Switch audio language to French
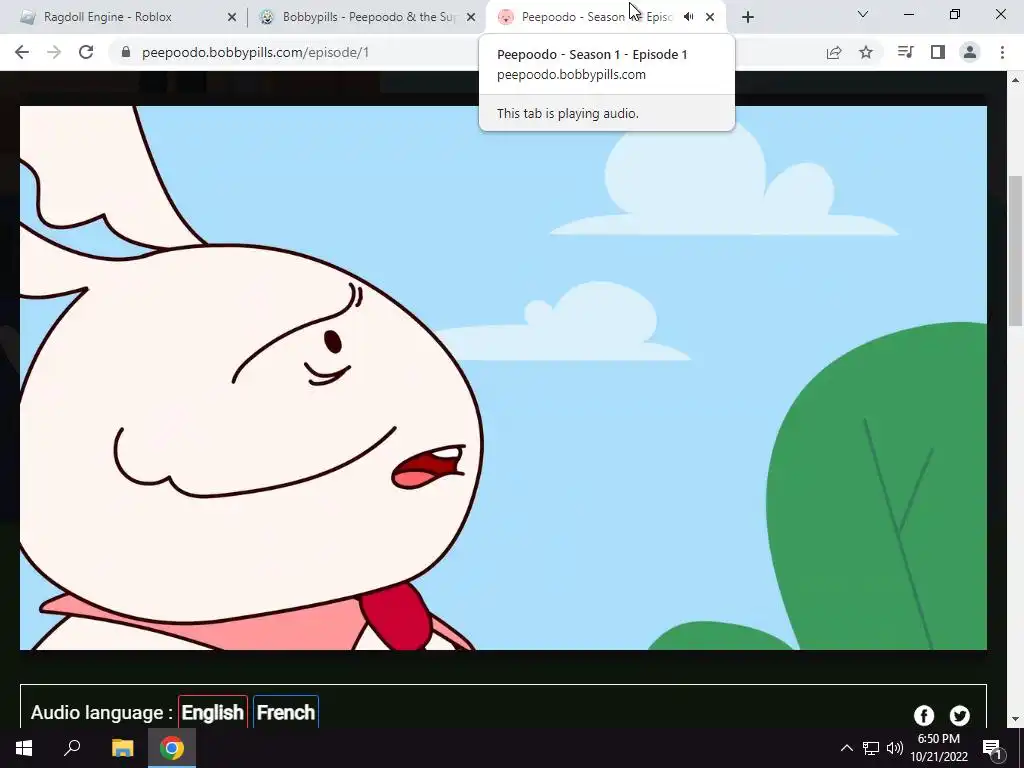The width and height of the screenshot is (1024, 768). 286,712
